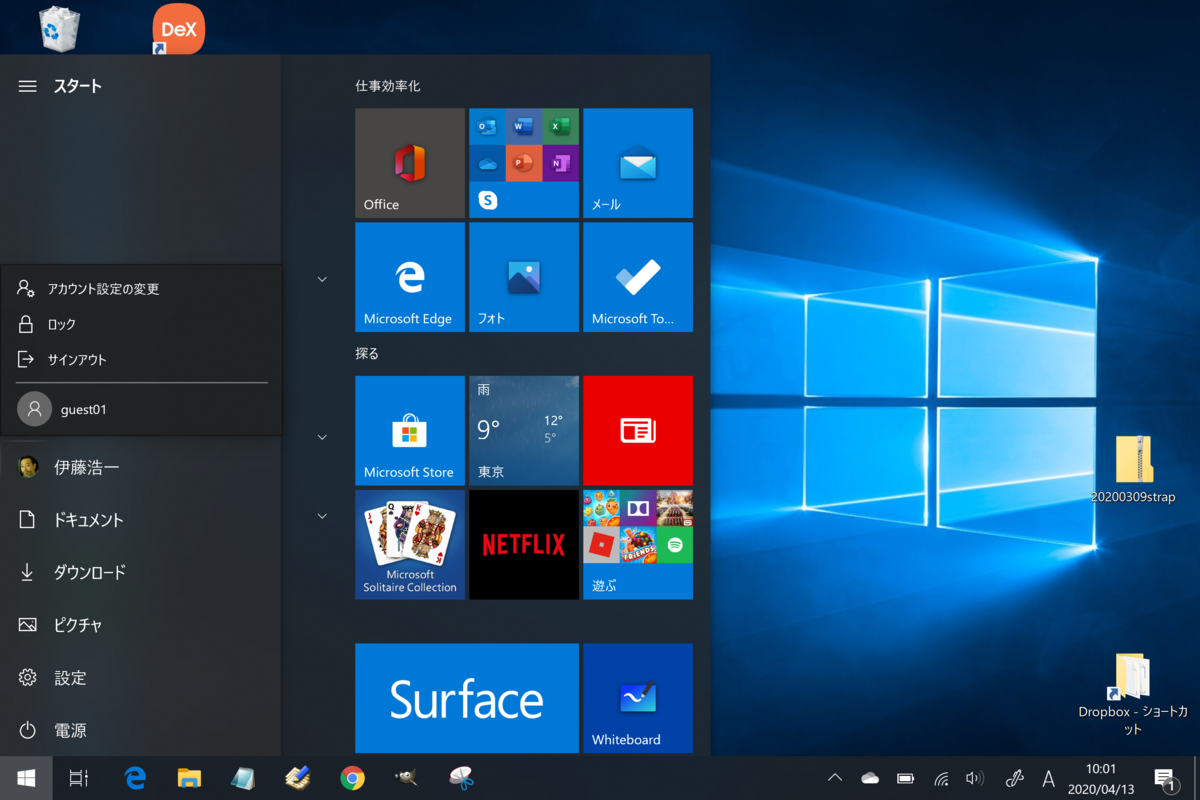Click the Windows Start button in the taskbar
Viewport: 1200px width, 800px height.
coord(26,778)
